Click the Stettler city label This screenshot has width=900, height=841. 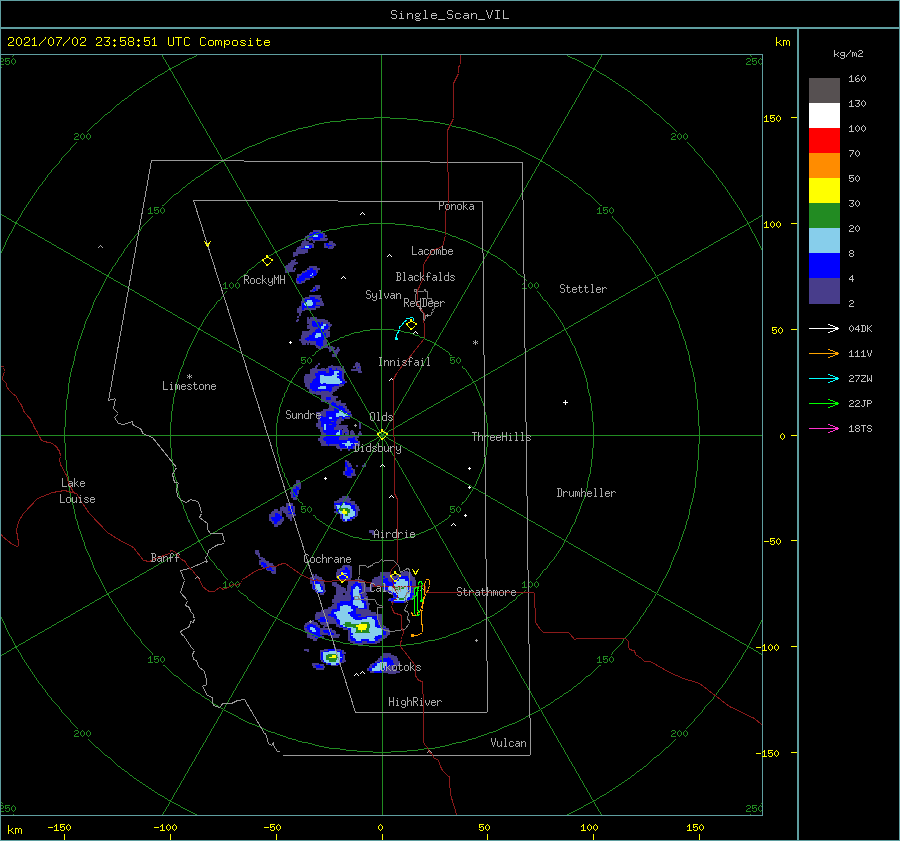pos(583,289)
